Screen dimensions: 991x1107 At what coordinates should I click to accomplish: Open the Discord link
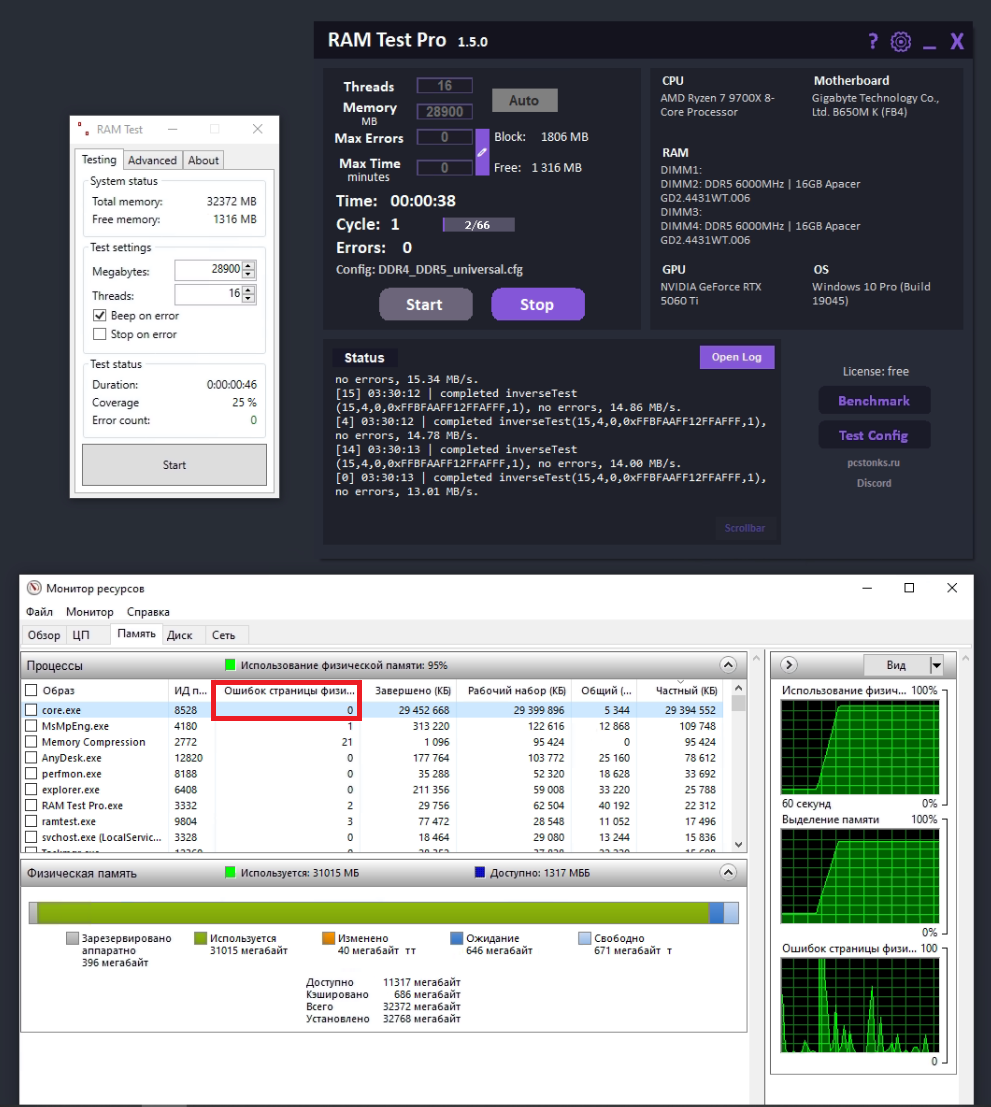click(x=874, y=484)
